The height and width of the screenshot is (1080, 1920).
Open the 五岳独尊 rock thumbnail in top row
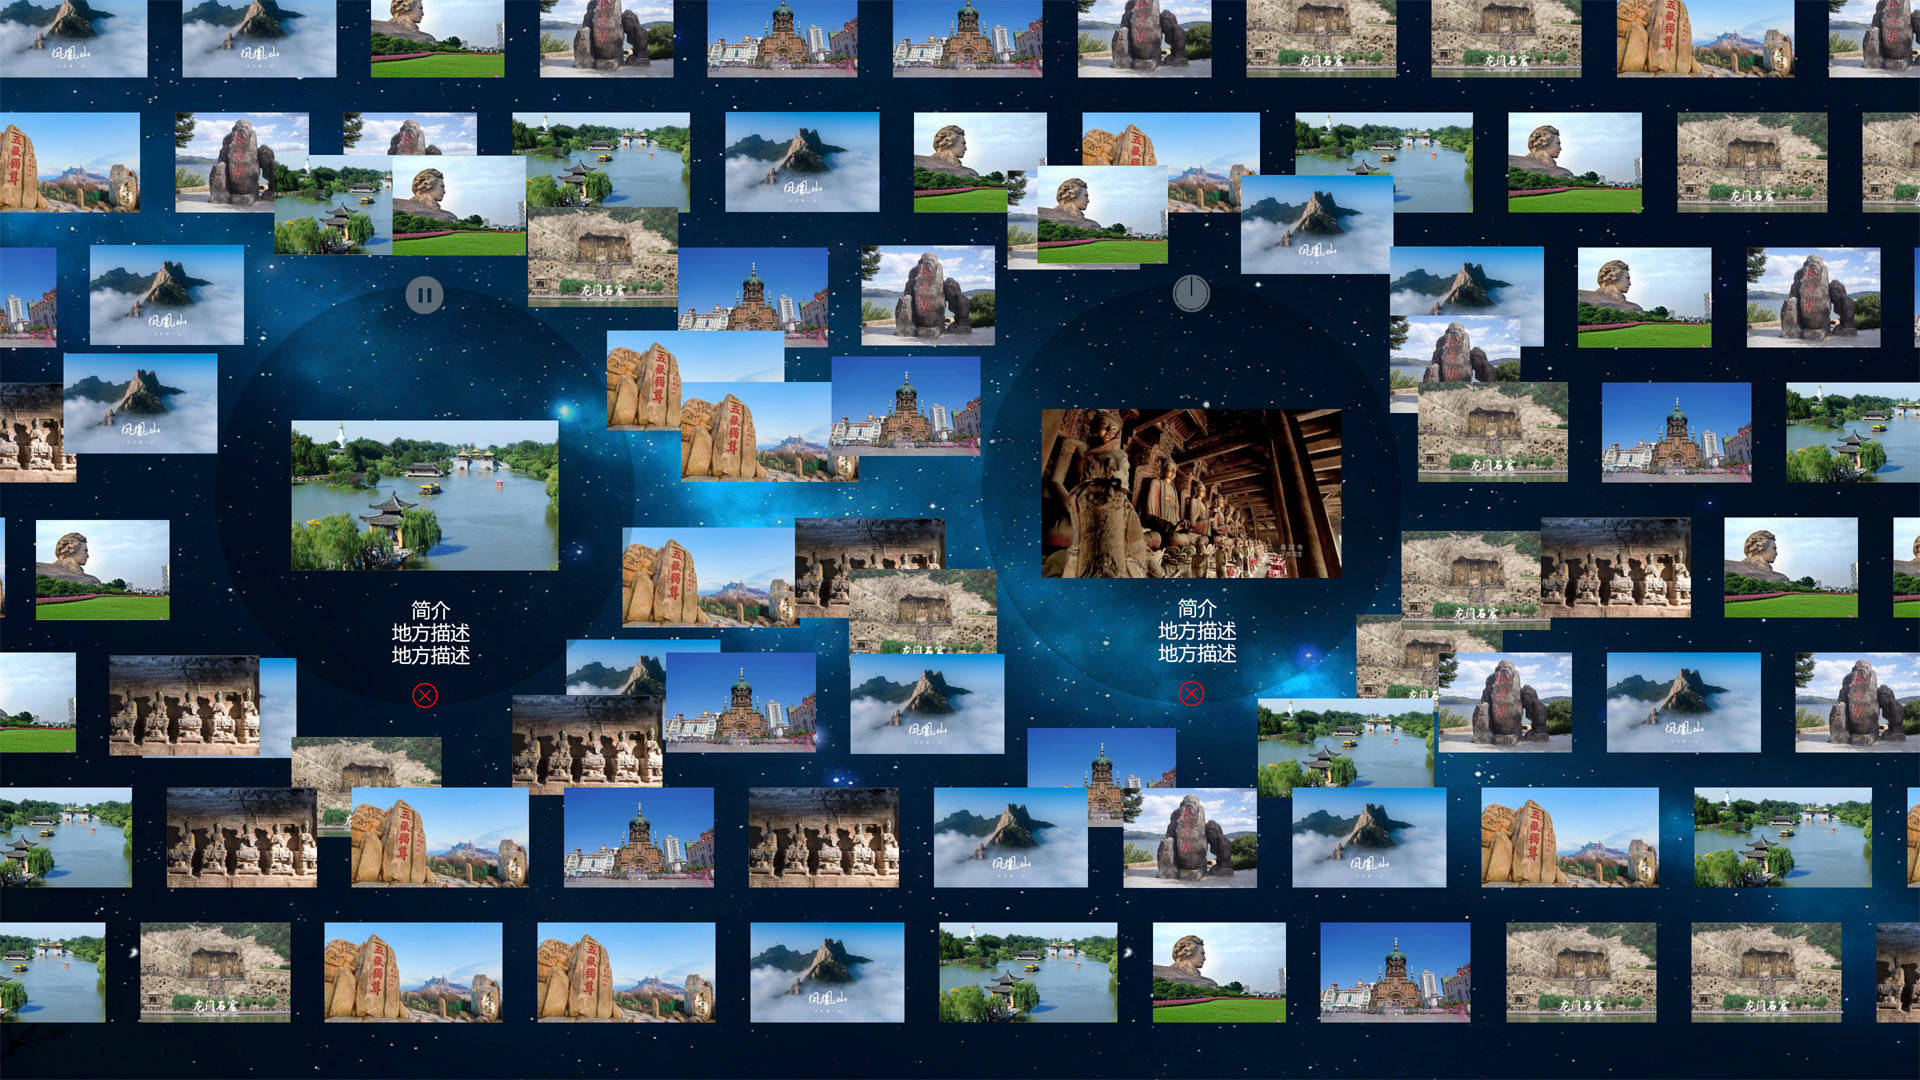pos(1704,37)
